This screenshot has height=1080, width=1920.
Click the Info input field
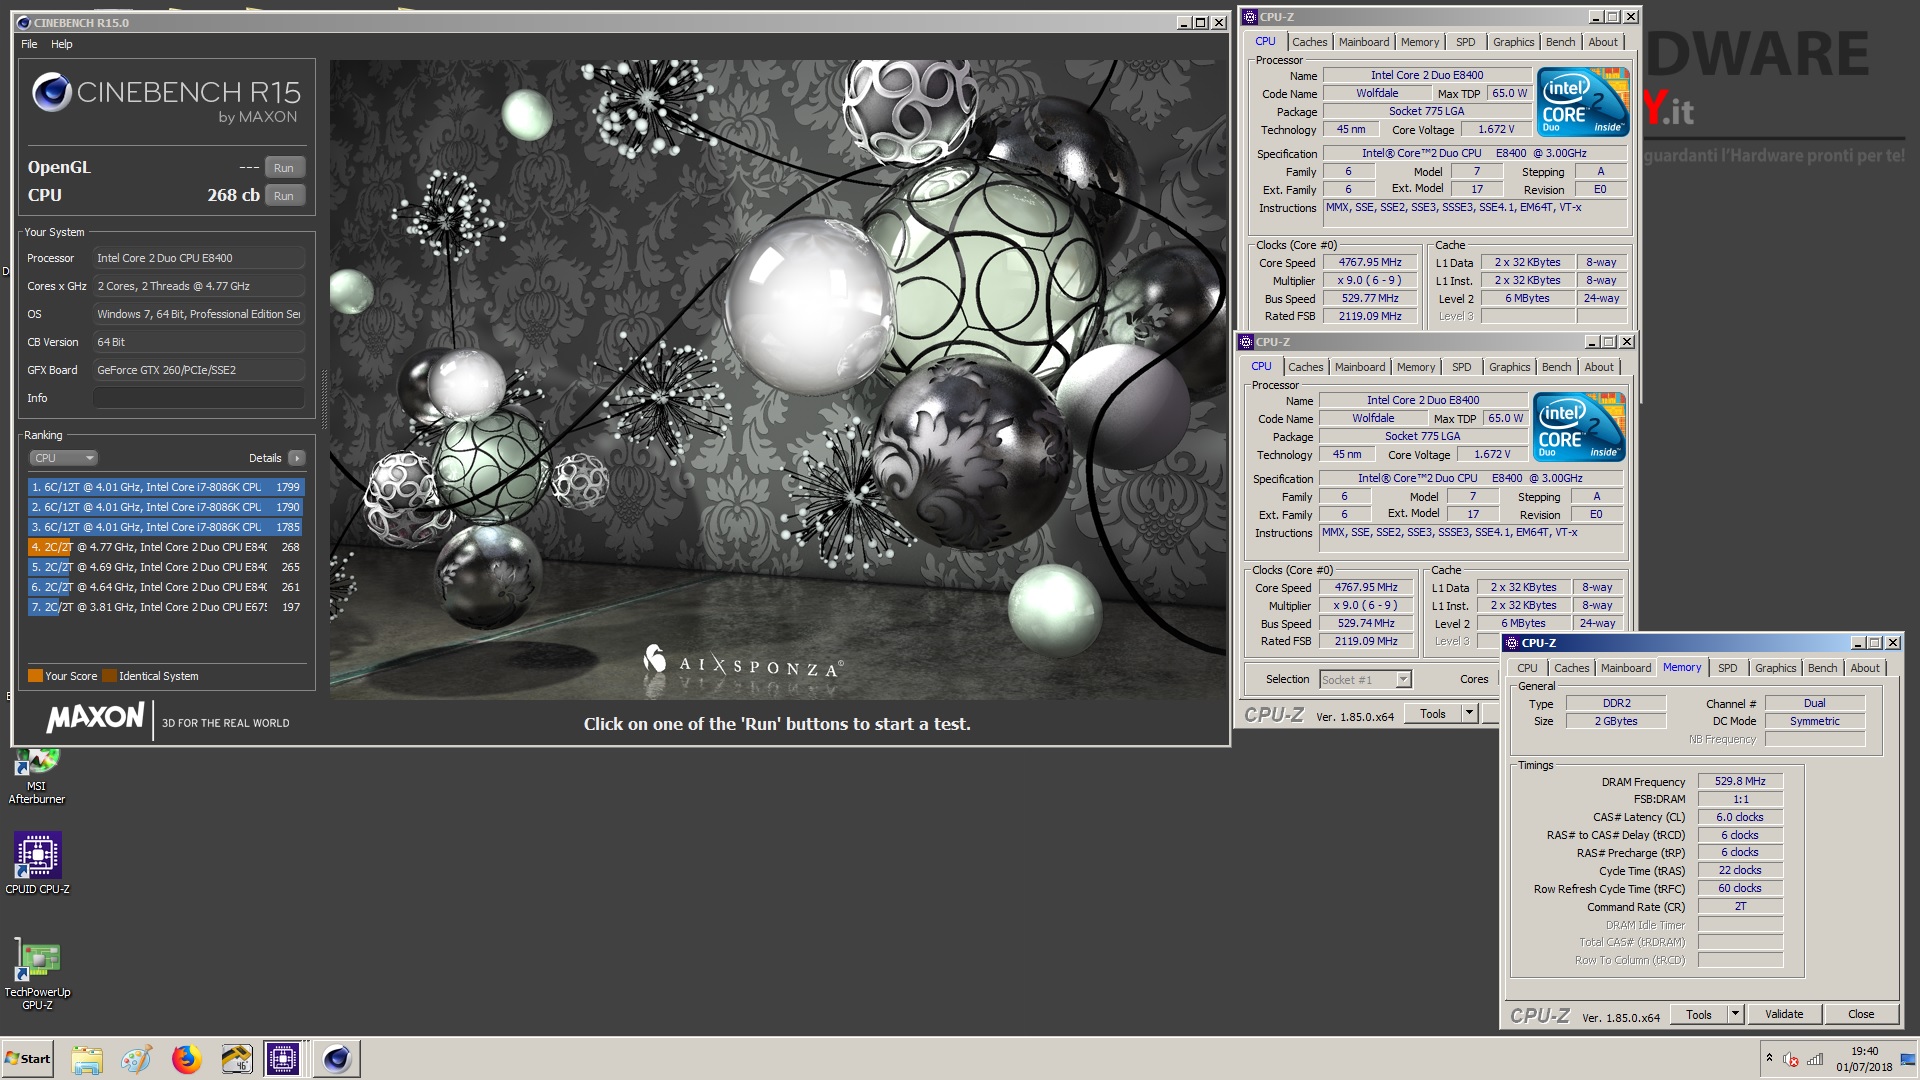pyautogui.click(x=198, y=398)
